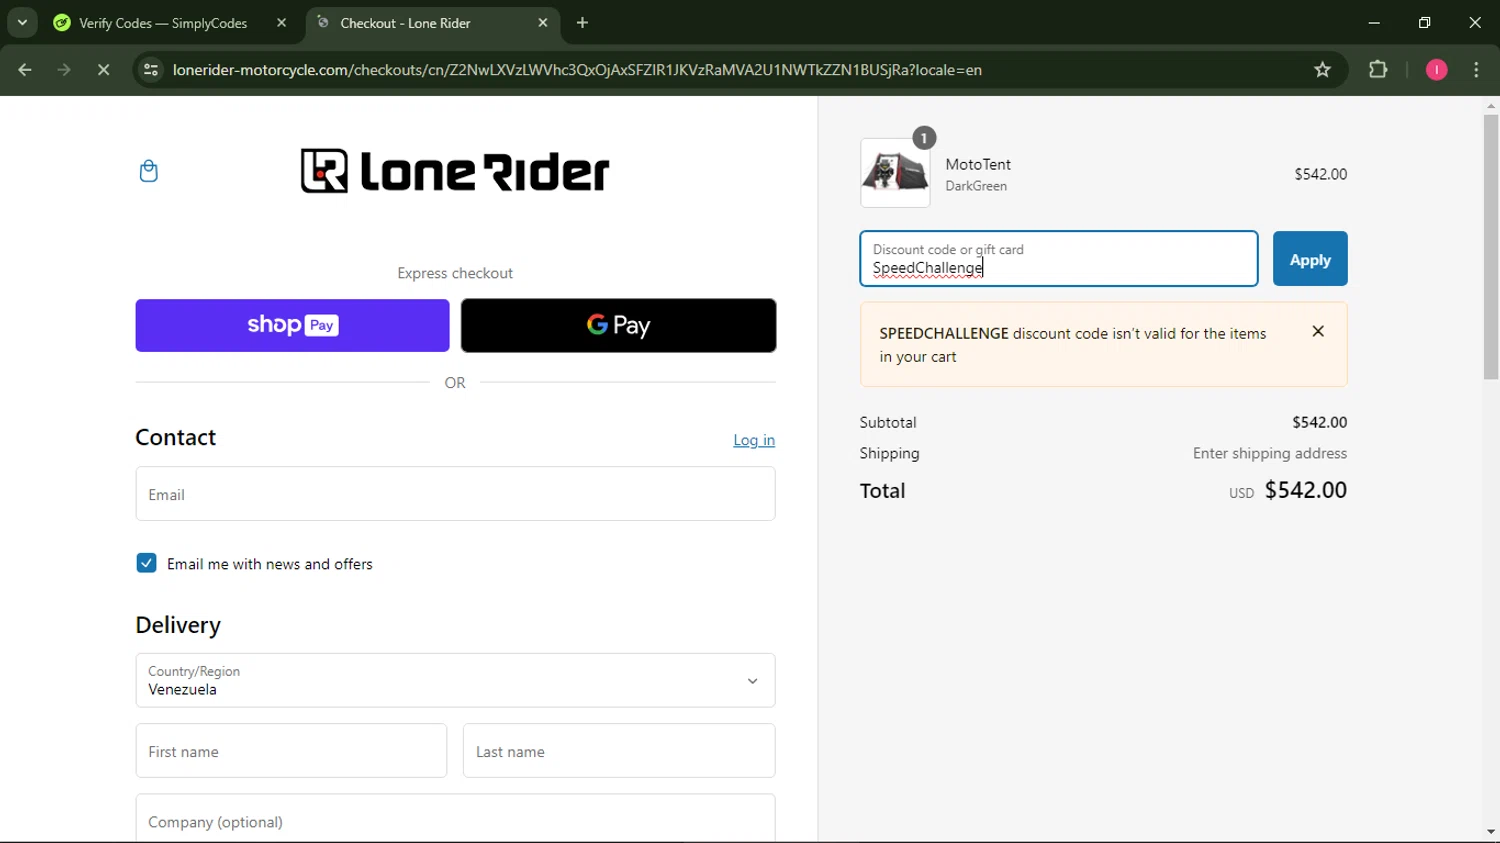Click the quantity badge on MotoTent thumbnail
Image resolution: width=1500 pixels, height=843 pixels.
click(x=924, y=138)
